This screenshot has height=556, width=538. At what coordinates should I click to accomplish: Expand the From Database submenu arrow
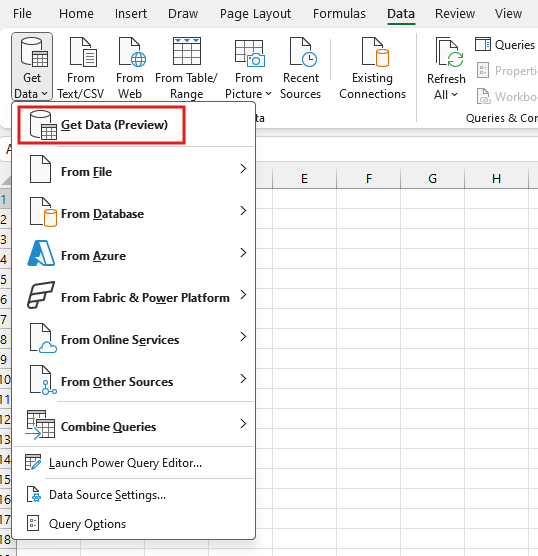coord(243,211)
